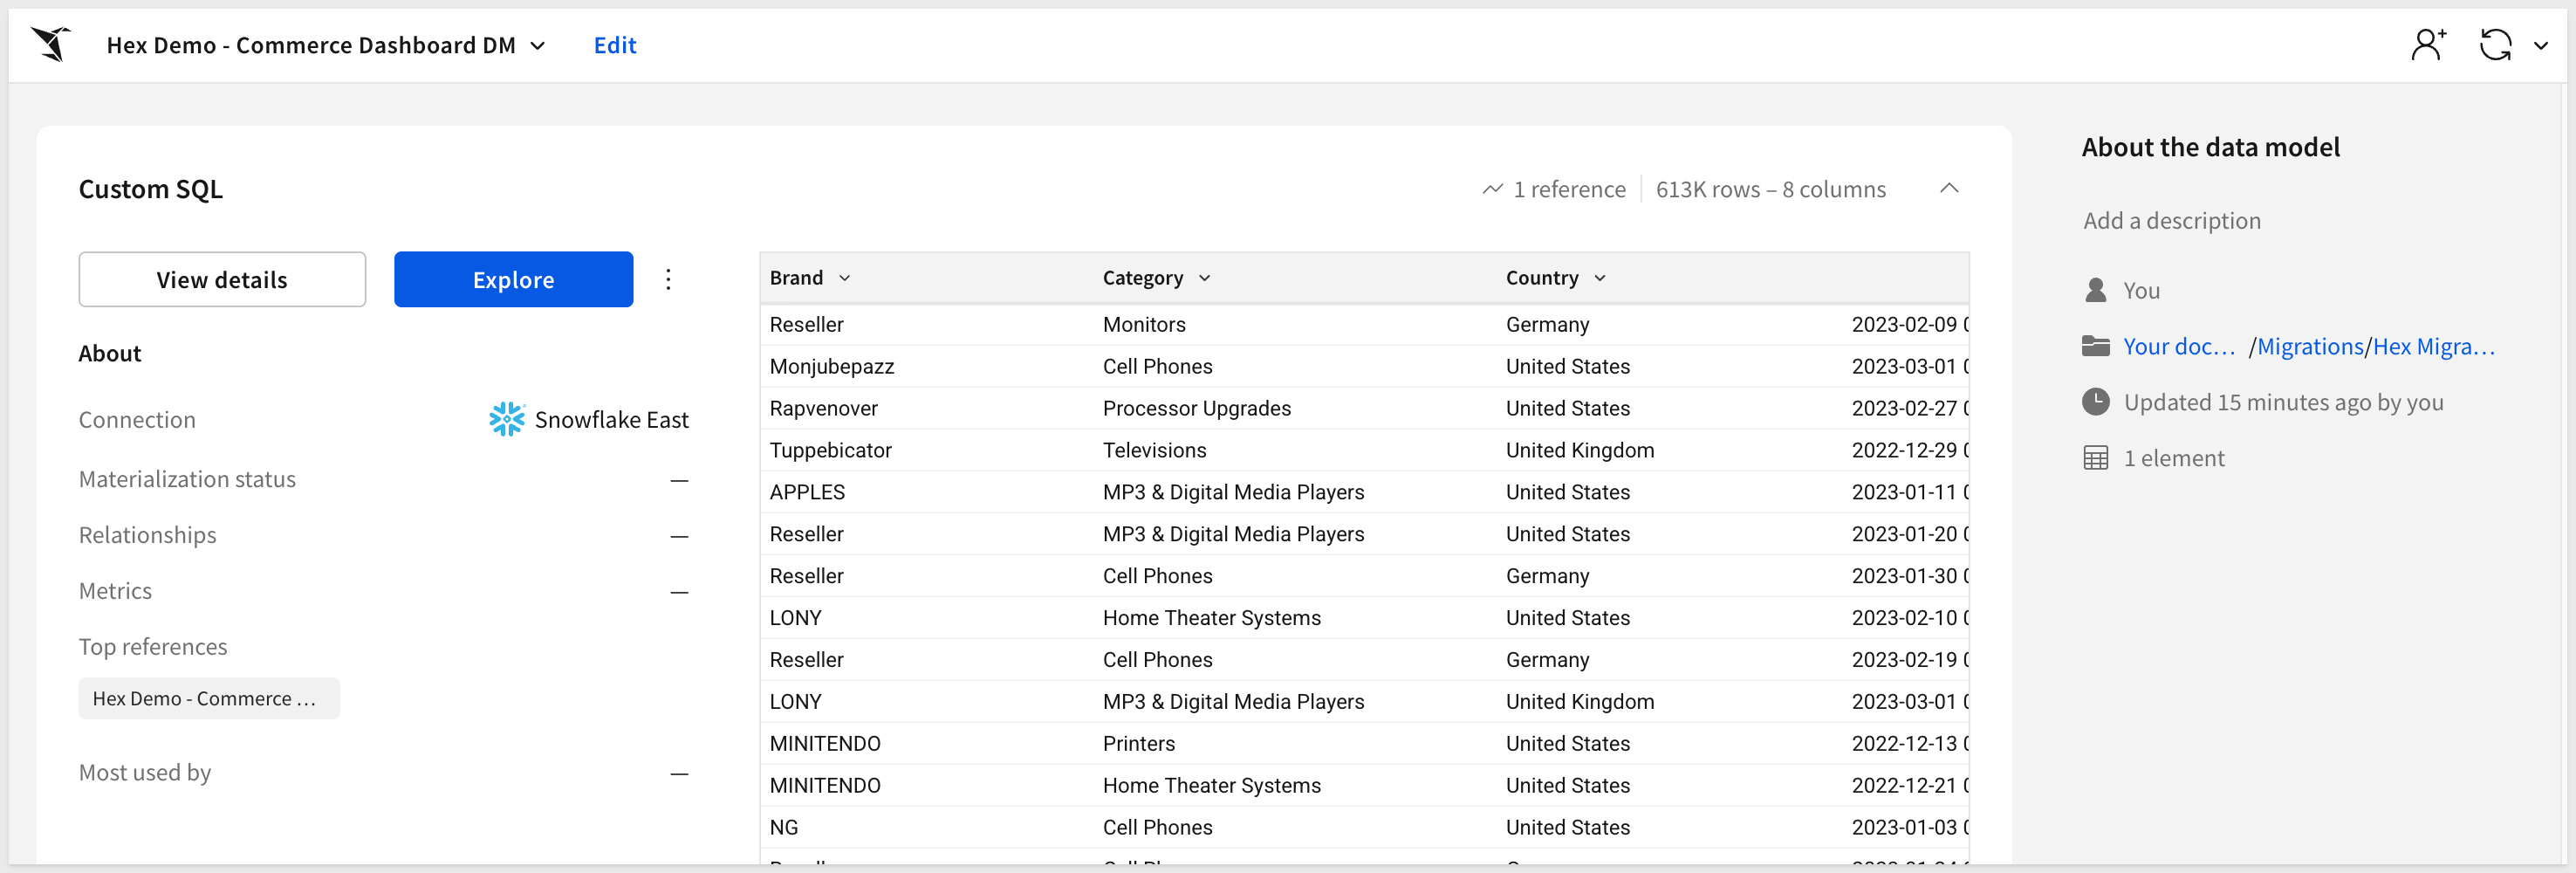Select the NG brand cell

coord(925,827)
